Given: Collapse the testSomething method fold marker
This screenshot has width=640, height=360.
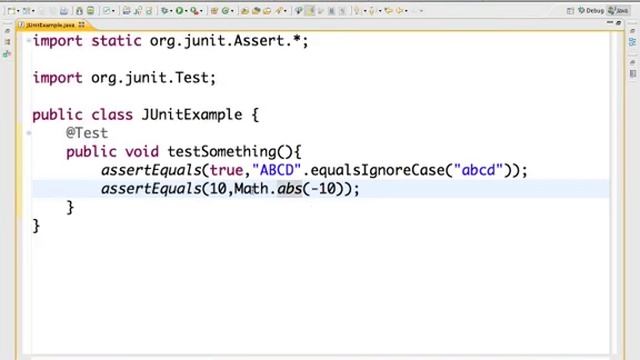Looking at the screenshot, I should click(29, 133).
